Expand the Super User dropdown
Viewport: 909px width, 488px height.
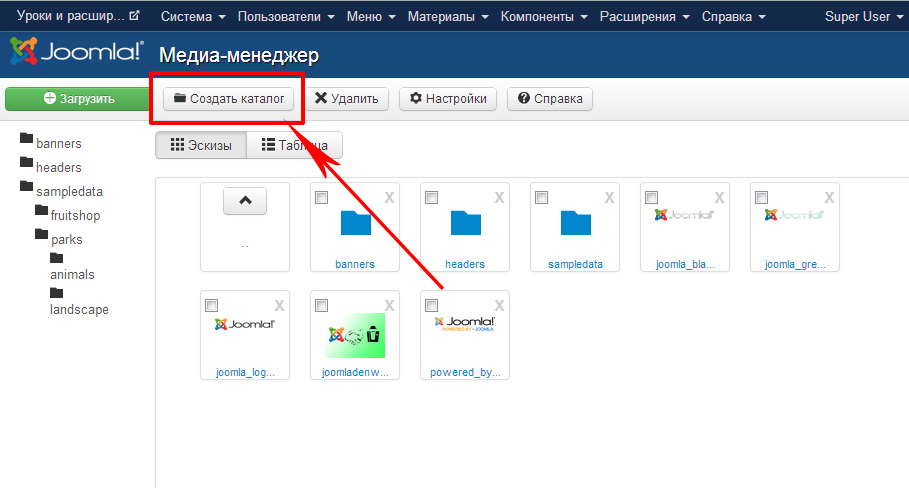[x=864, y=17]
